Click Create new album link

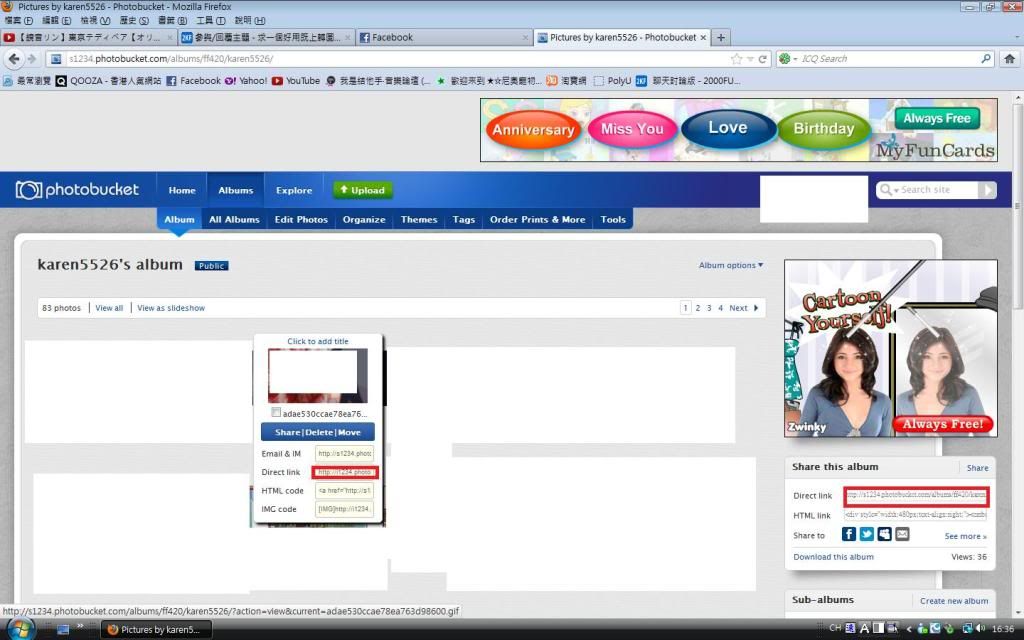[x=954, y=601]
